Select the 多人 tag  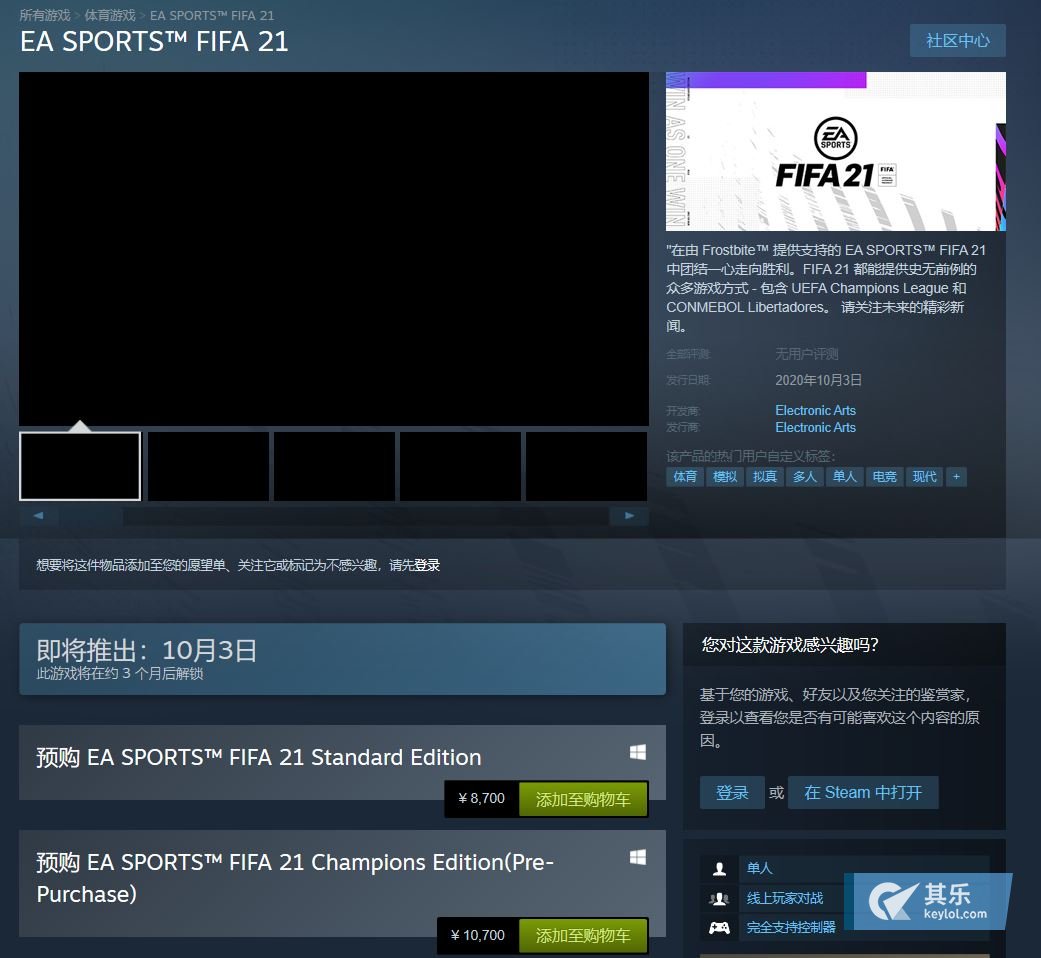[804, 477]
